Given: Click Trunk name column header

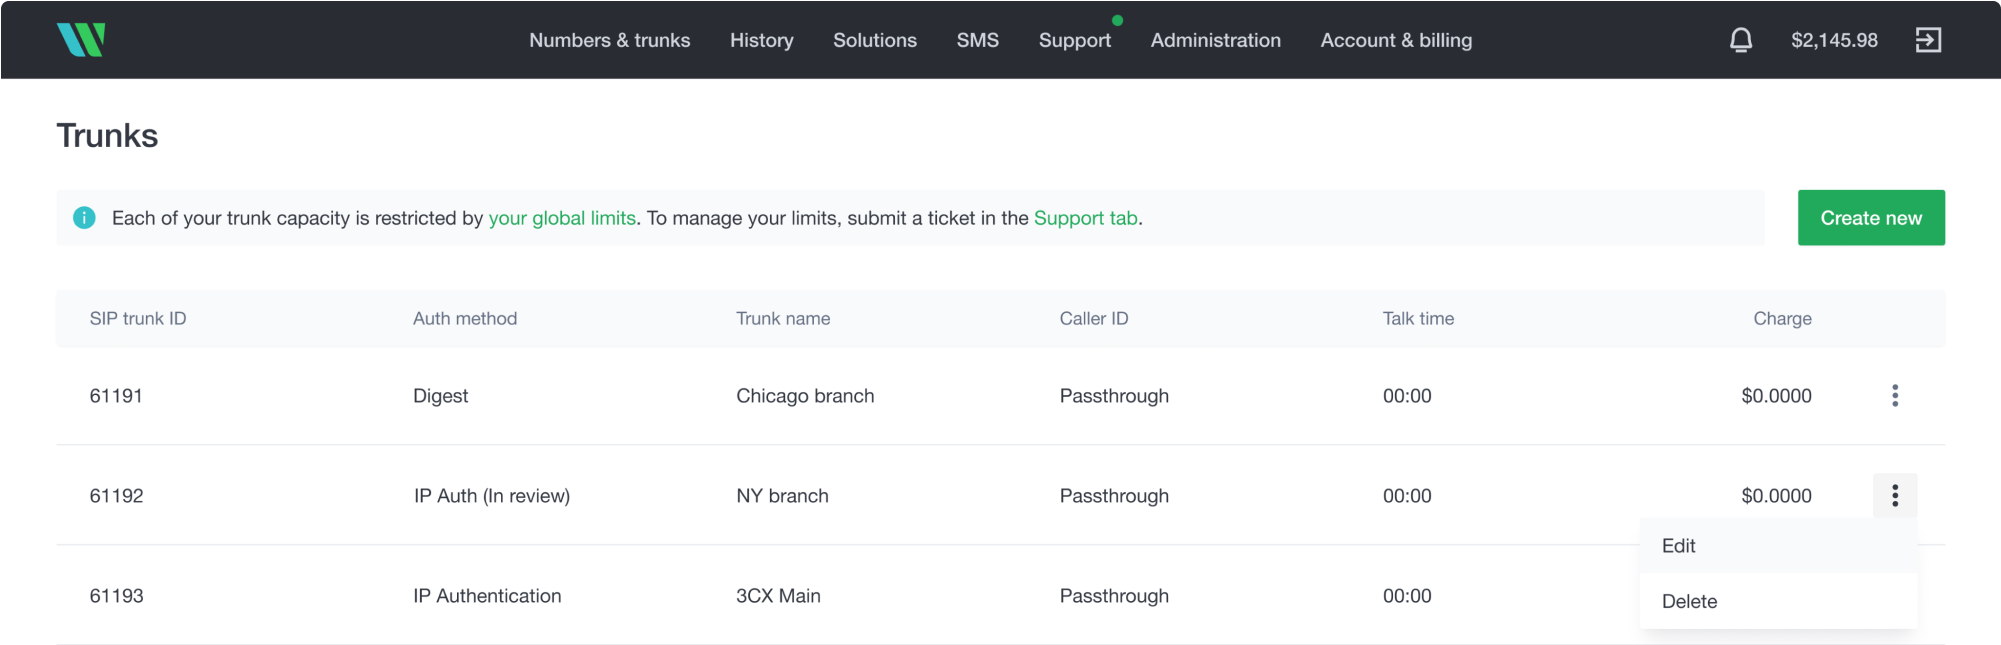Looking at the screenshot, I should (783, 318).
